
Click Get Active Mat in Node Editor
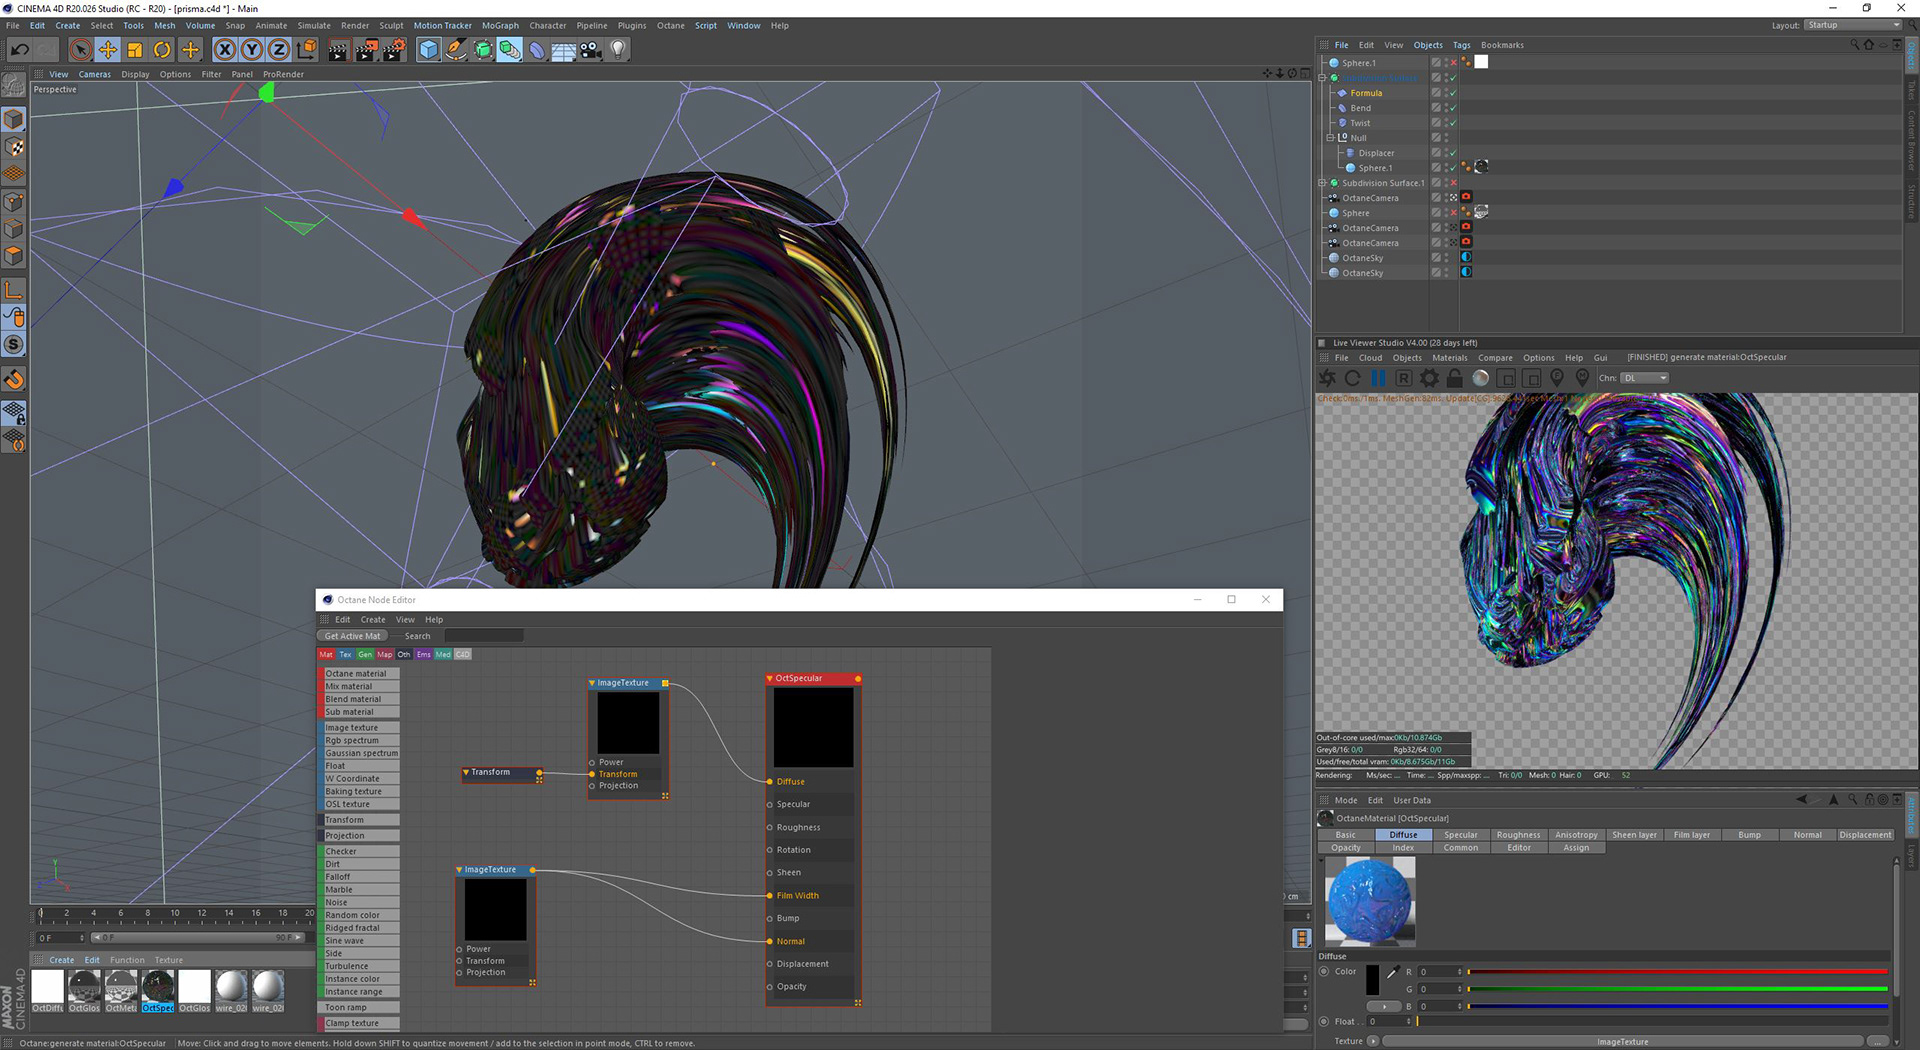pyautogui.click(x=352, y=636)
